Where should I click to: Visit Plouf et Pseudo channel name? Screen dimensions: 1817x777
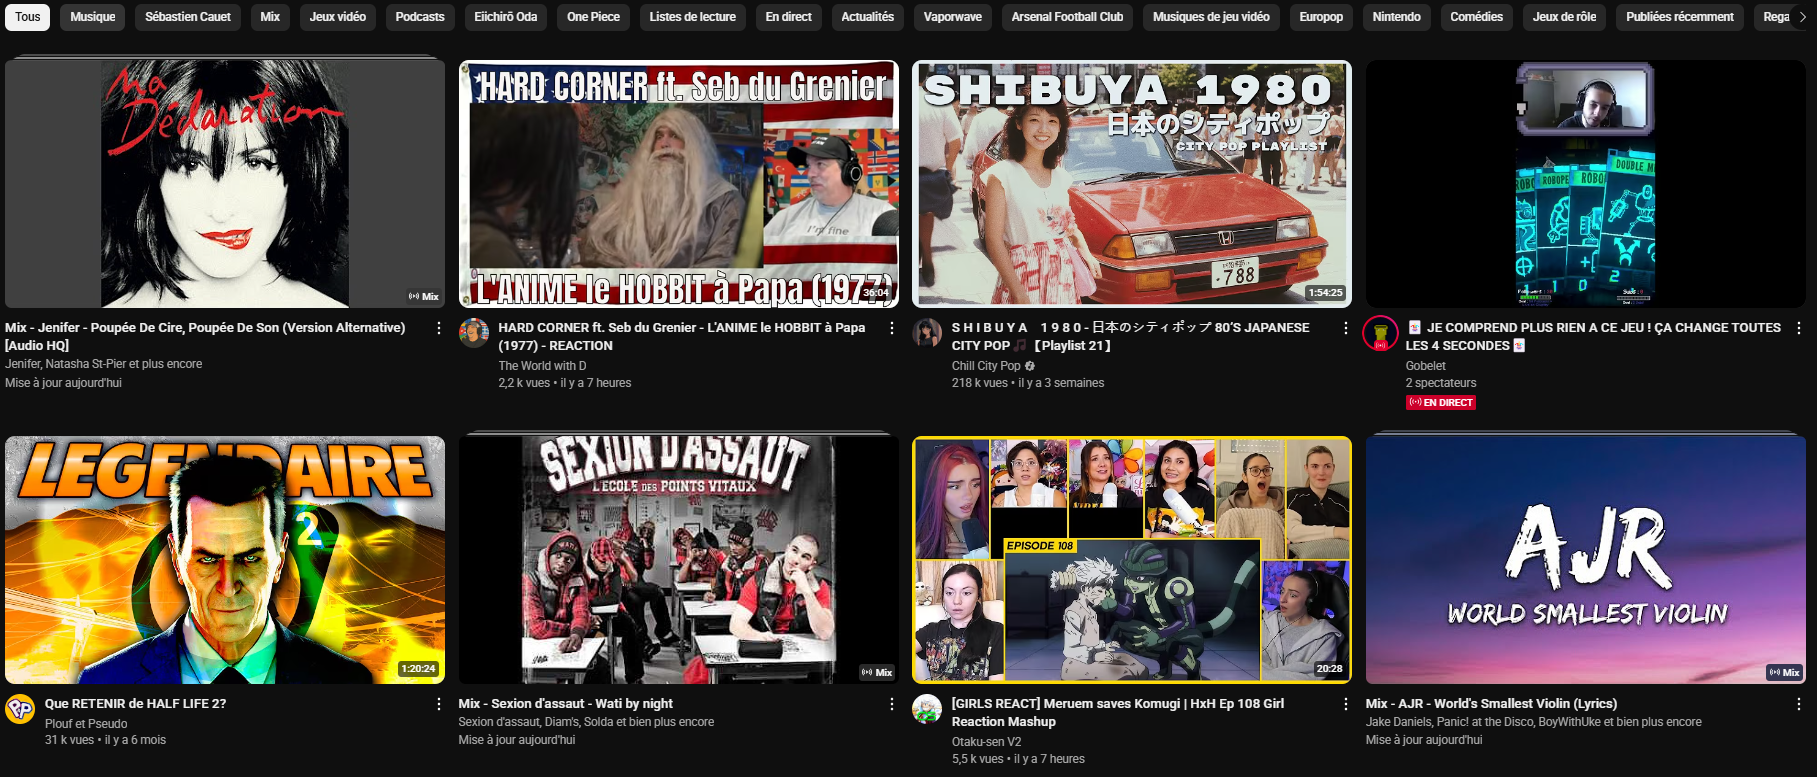(86, 724)
